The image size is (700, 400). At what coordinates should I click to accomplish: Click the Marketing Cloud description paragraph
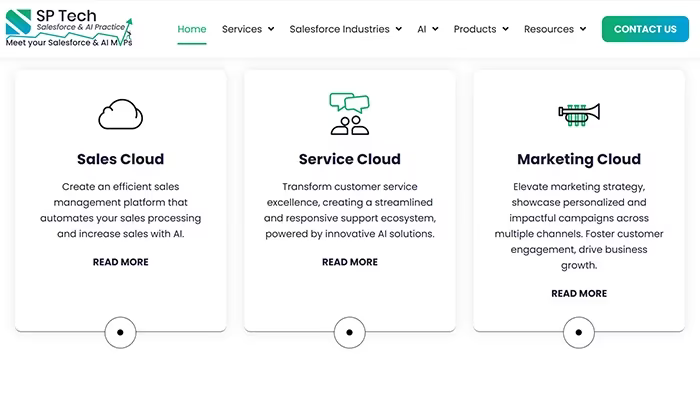[x=579, y=226]
